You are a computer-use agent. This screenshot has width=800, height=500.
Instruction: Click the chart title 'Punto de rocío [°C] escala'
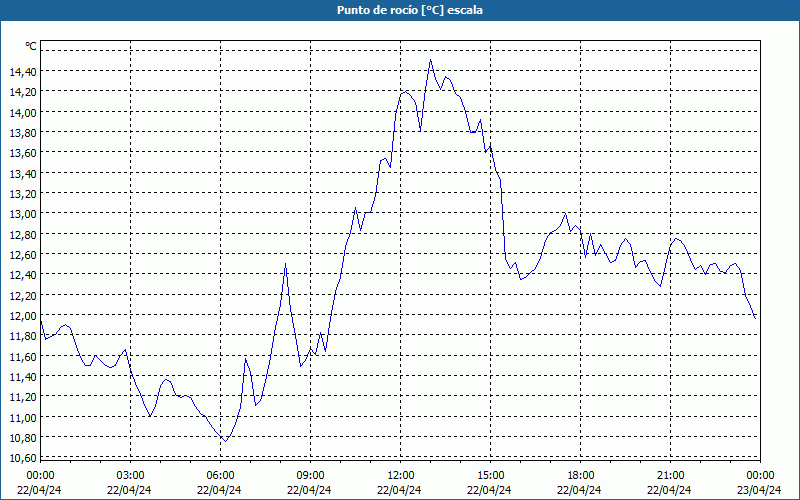[x=410, y=10]
